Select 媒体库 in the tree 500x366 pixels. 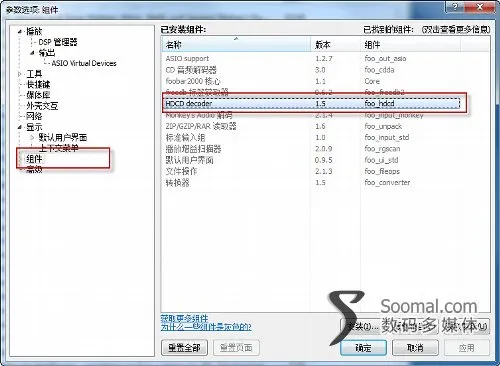[38, 95]
